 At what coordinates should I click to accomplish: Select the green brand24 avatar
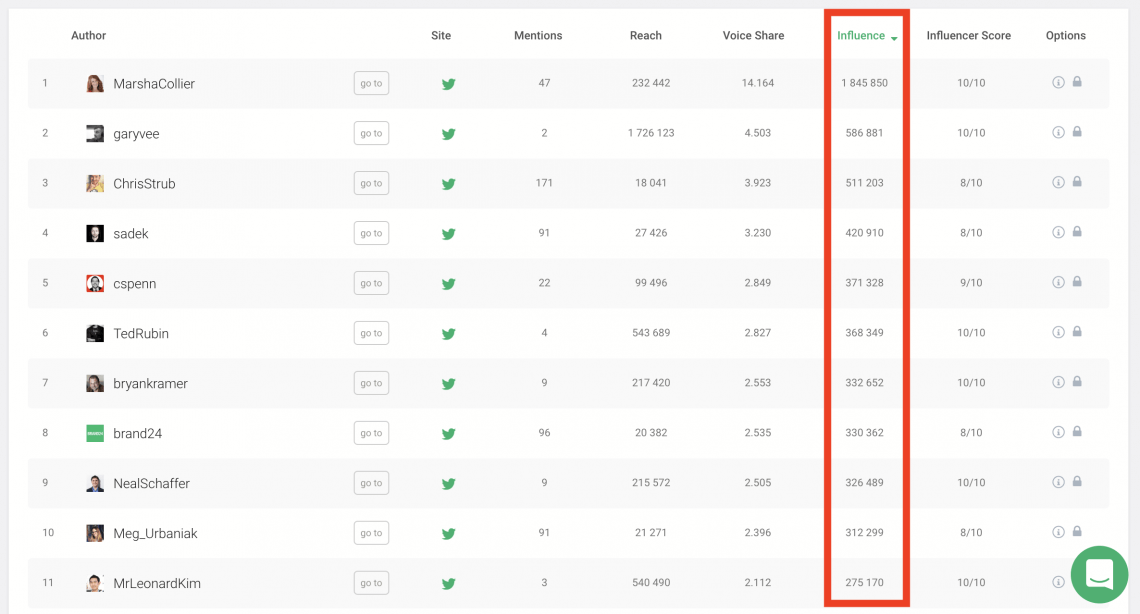95,434
